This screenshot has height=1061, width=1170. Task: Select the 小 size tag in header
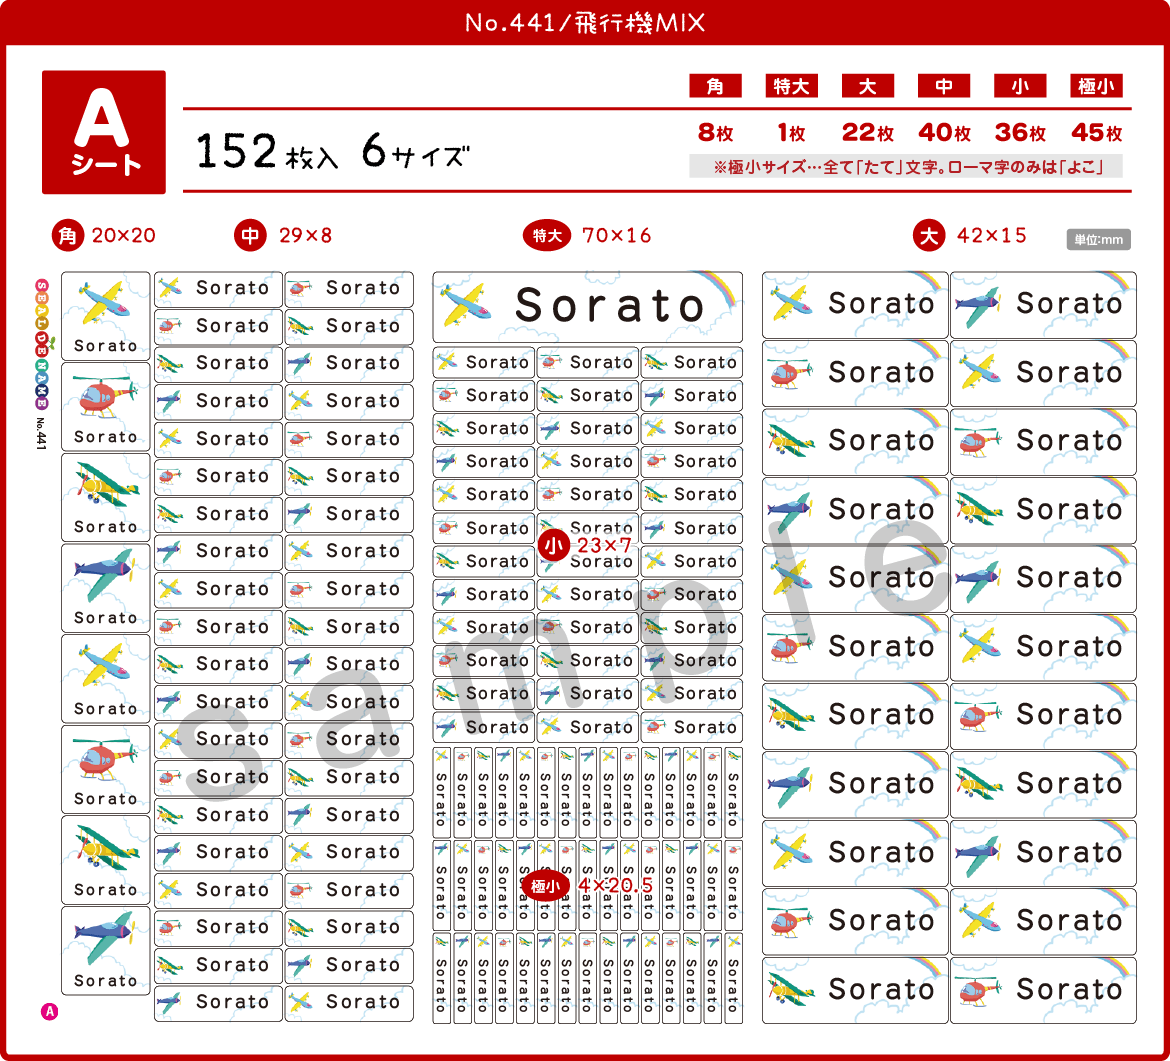1020,86
